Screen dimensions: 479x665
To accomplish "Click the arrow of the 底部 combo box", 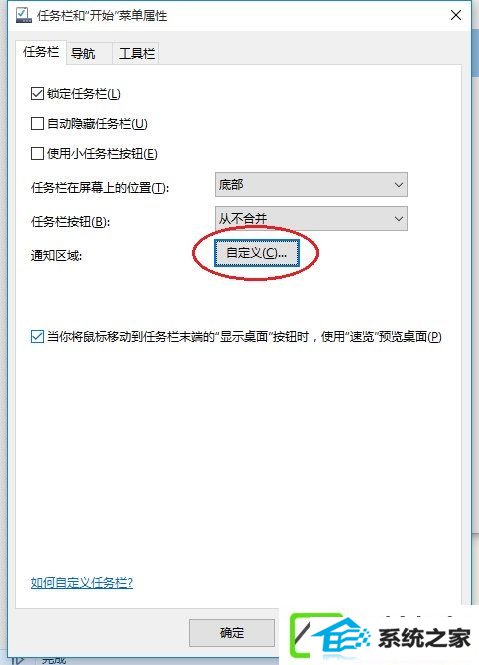I will coord(398,185).
